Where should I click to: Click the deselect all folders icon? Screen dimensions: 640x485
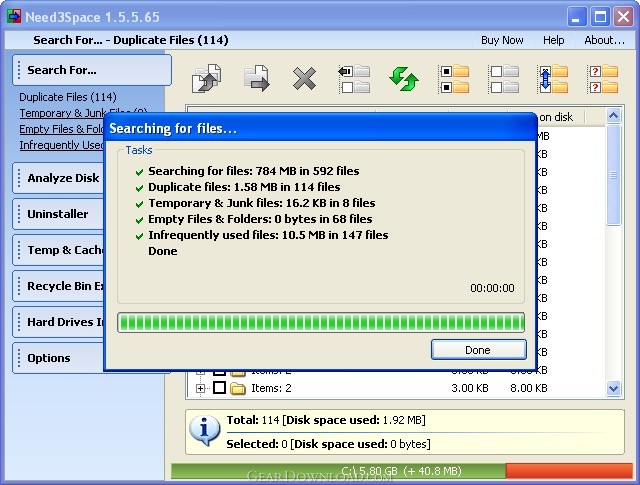click(504, 79)
